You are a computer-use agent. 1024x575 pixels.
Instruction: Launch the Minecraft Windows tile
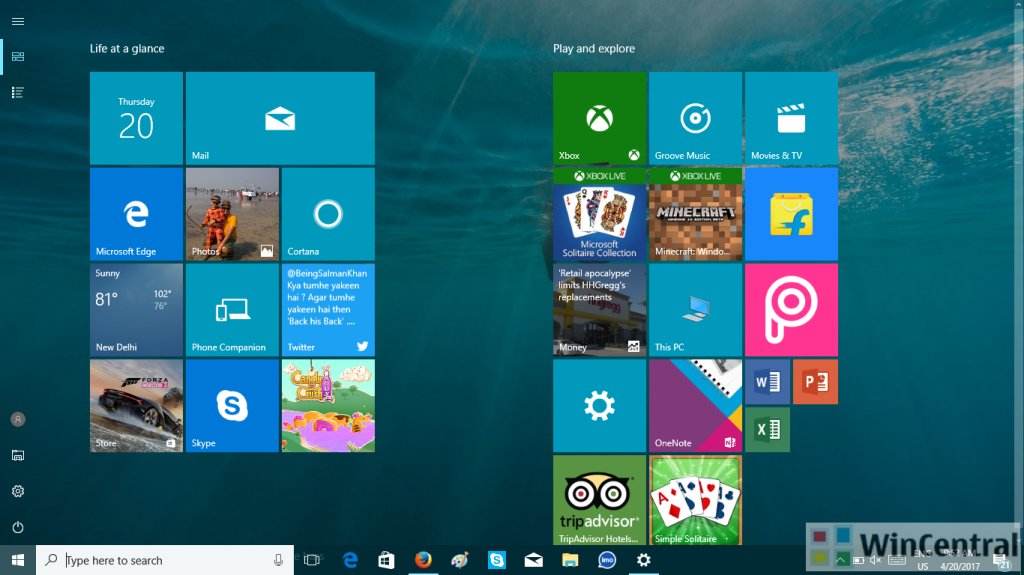(x=696, y=214)
